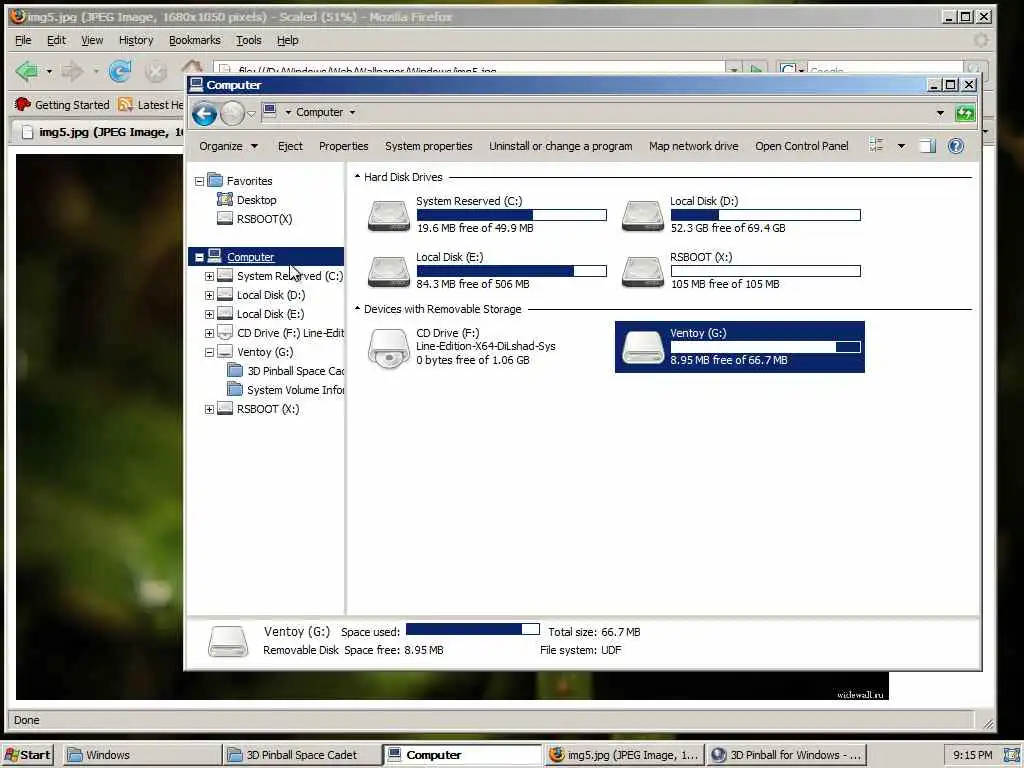Expand CD Drive (F:) tree node
The height and width of the screenshot is (768, 1024).
click(x=209, y=333)
